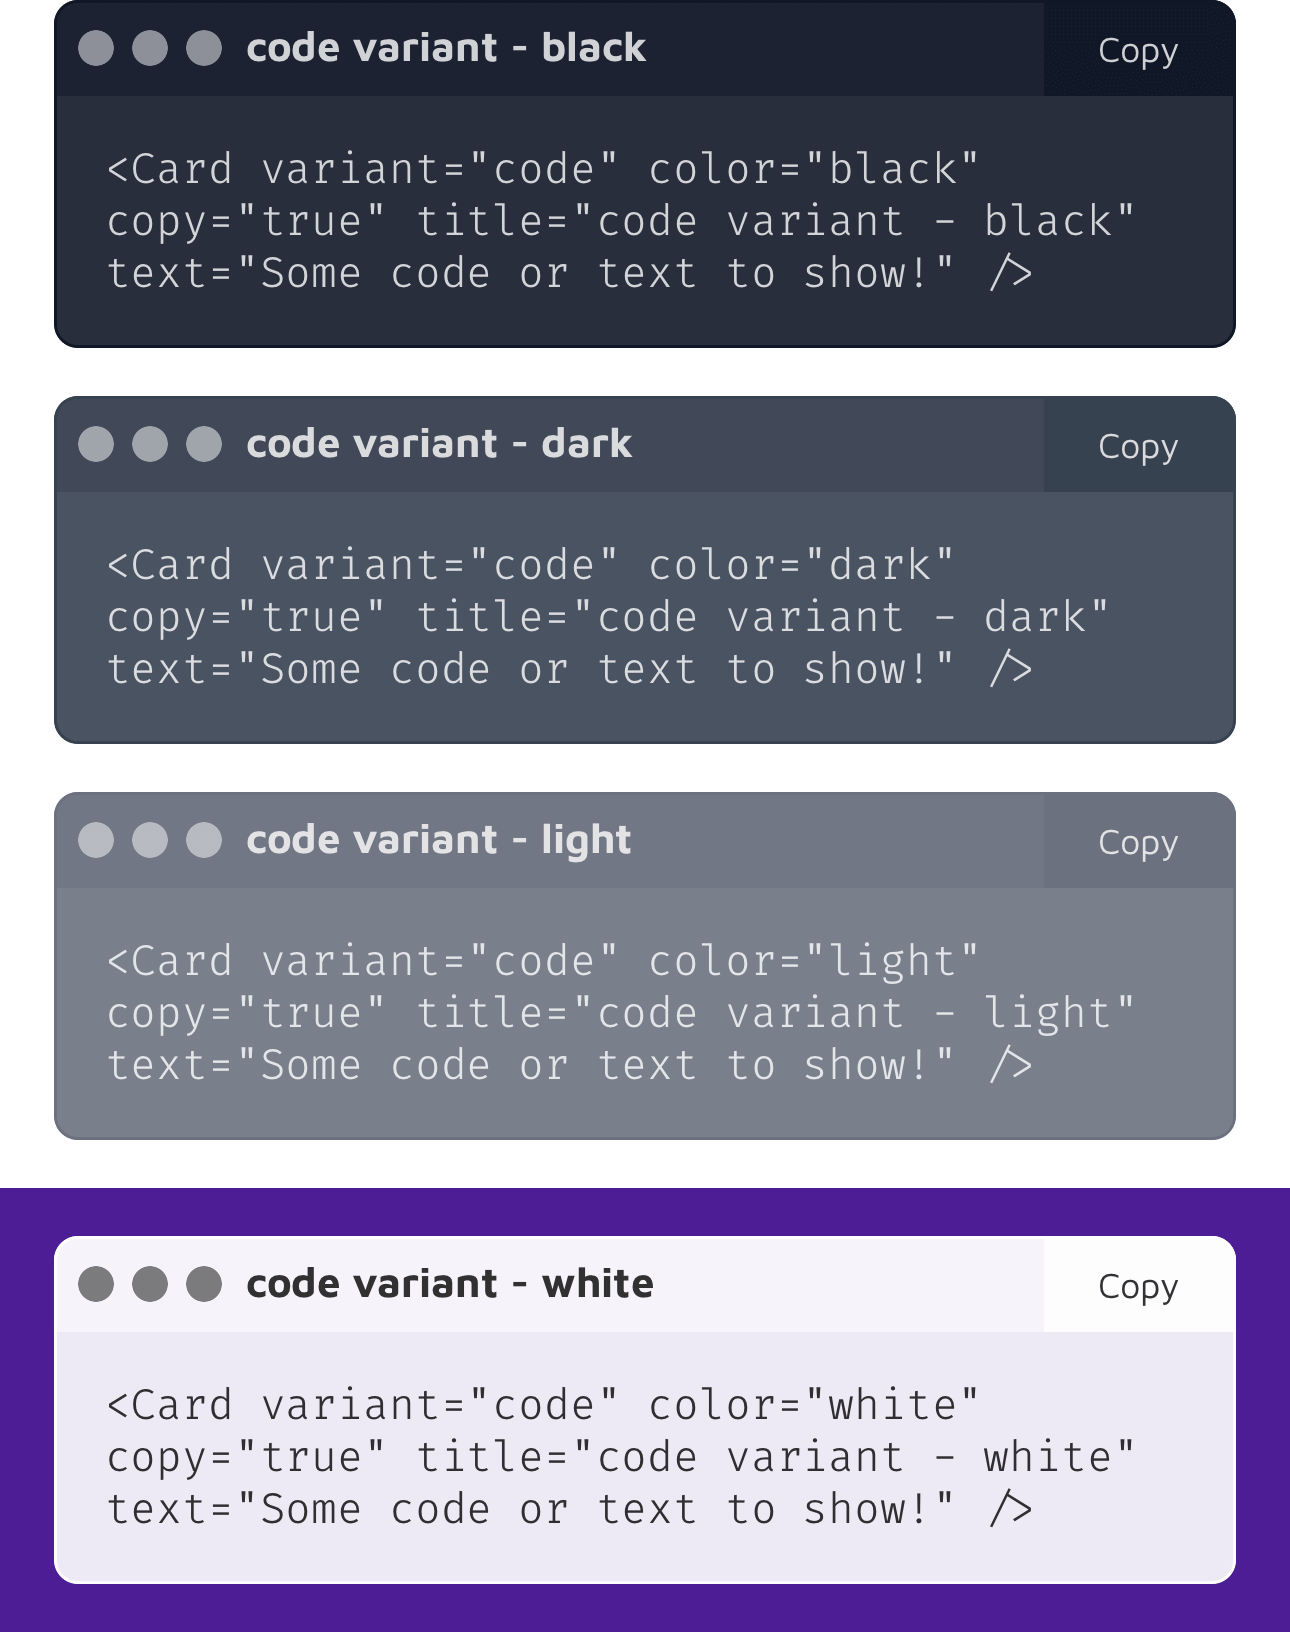Click the "code variant - white" title

(450, 1284)
